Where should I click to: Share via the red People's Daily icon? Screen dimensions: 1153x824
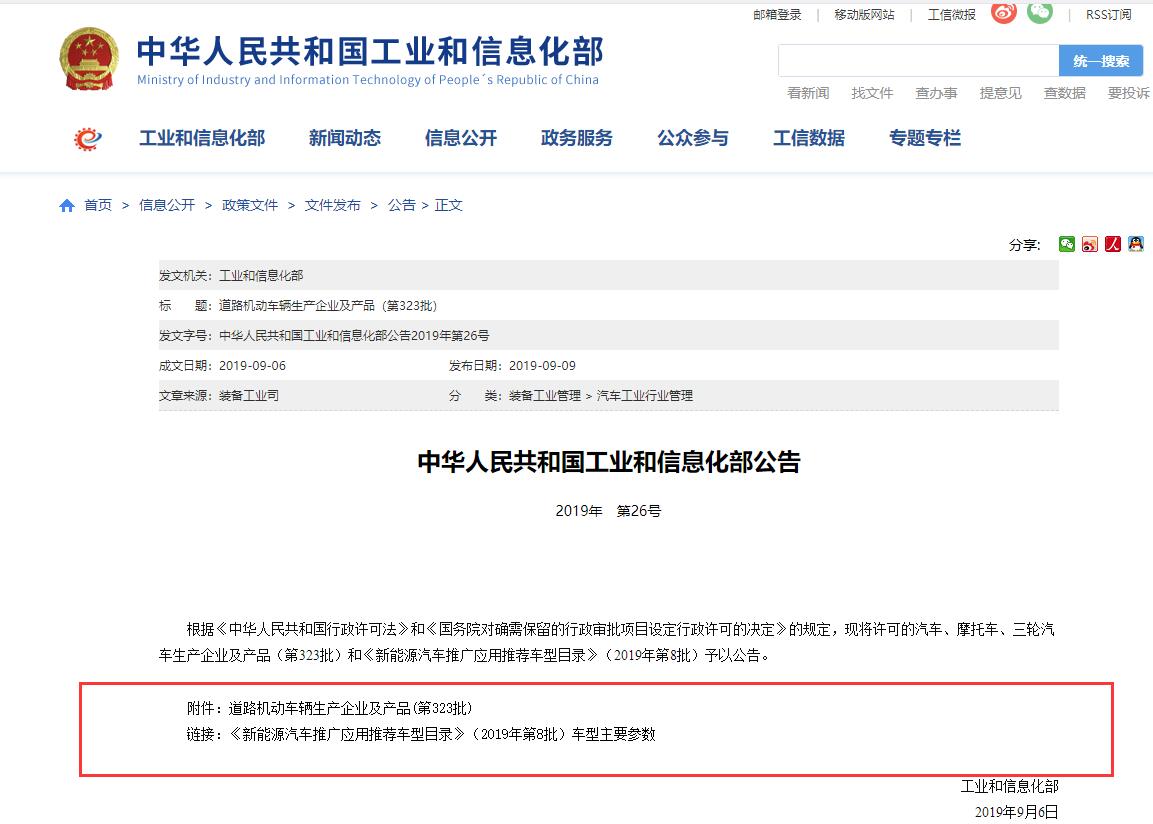coord(1113,244)
